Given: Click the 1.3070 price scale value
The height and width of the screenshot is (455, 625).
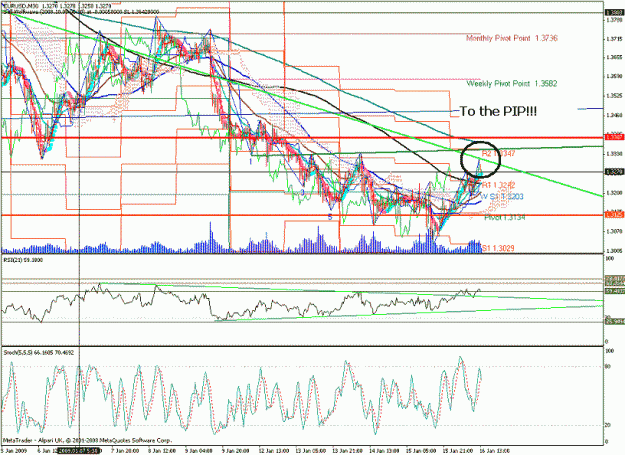Looking at the screenshot, I should coord(614,231).
